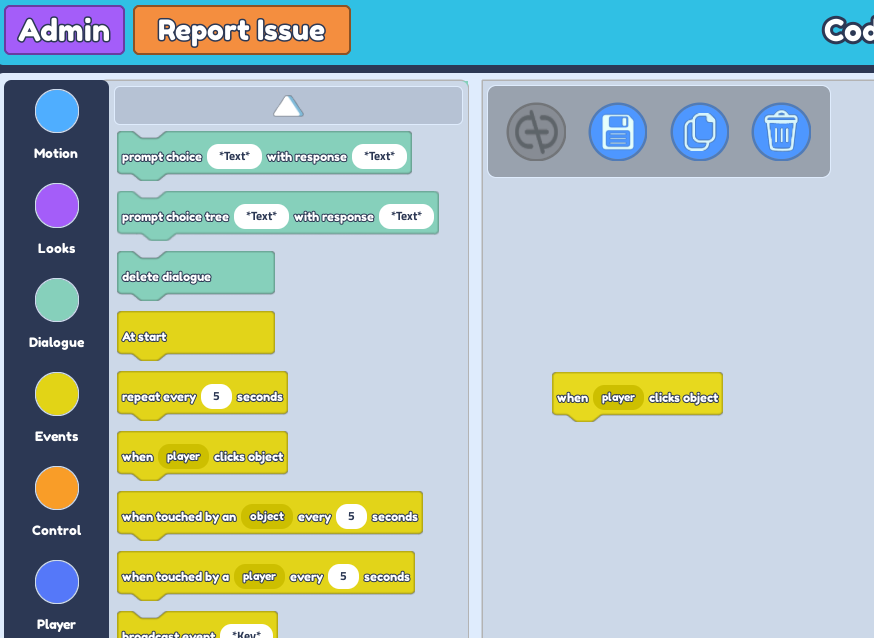874x638 pixels.
Task: Open the Dialogue block category
Action: [x=56, y=299]
